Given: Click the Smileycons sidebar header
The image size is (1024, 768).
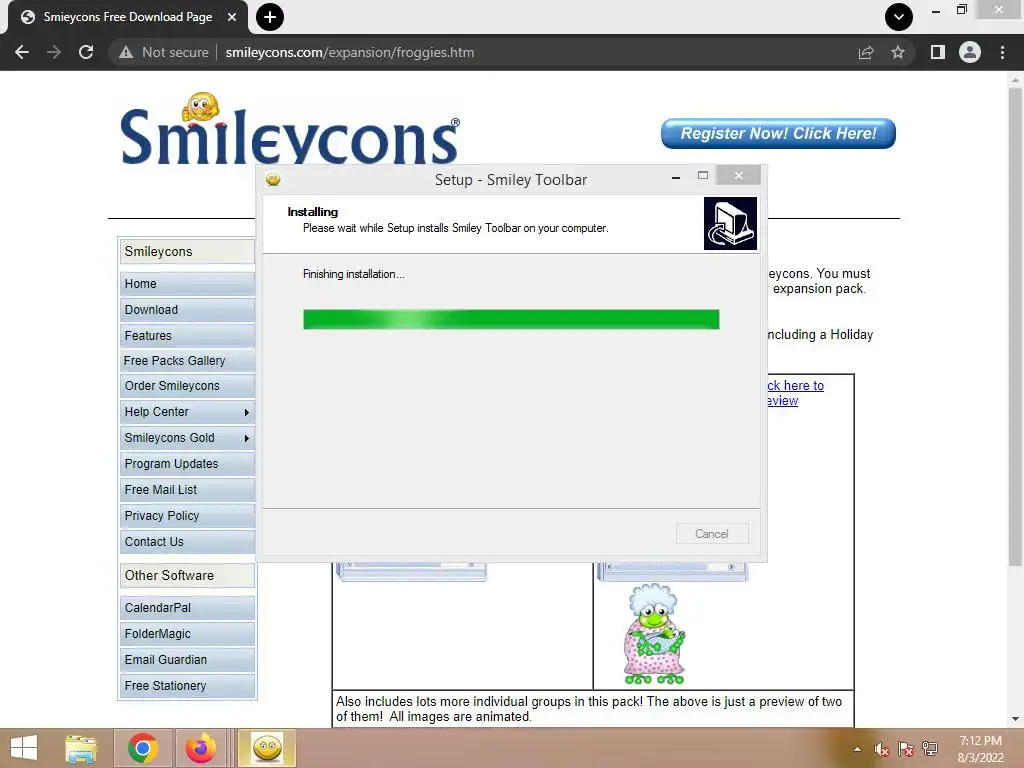Looking at the screenshot, I should tap(187, 251).
